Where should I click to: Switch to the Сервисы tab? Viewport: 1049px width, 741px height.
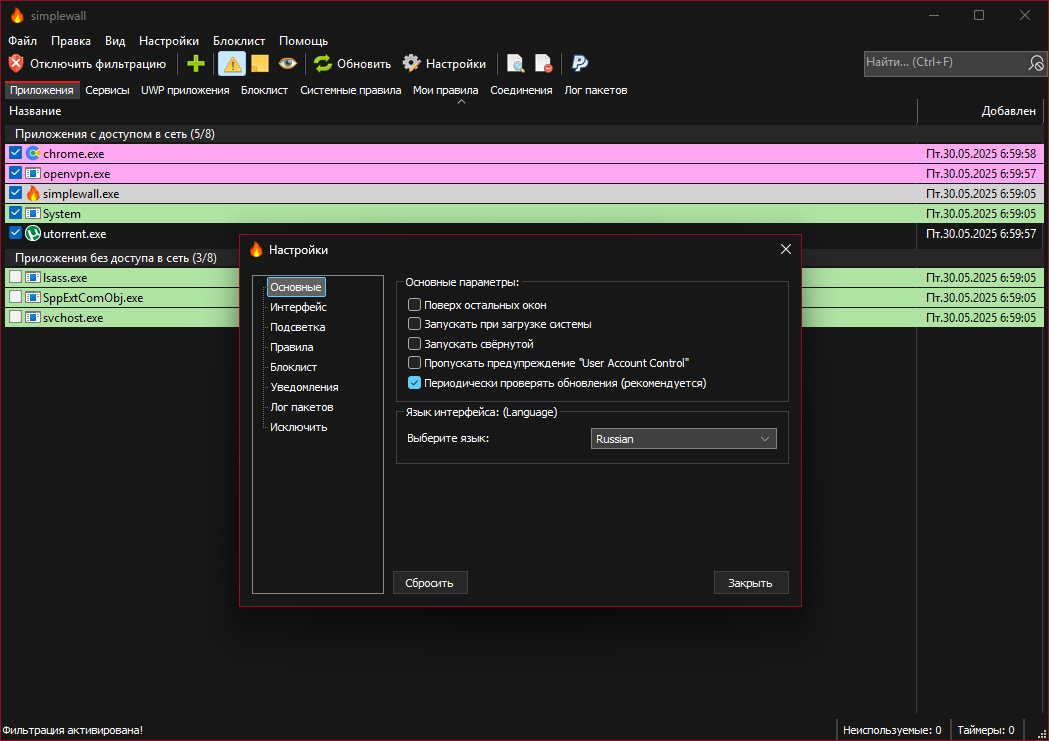pos(107,90)
